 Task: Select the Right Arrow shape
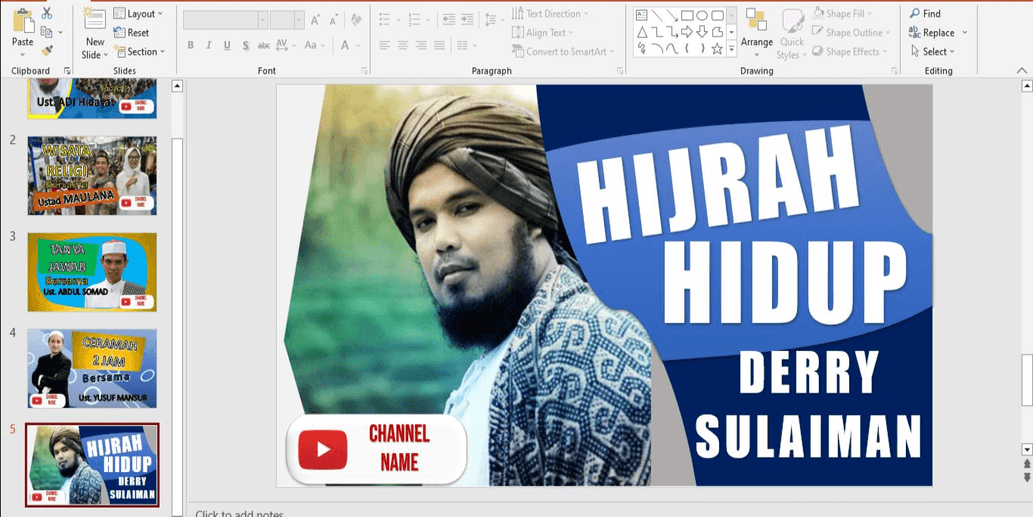[687, 32]
